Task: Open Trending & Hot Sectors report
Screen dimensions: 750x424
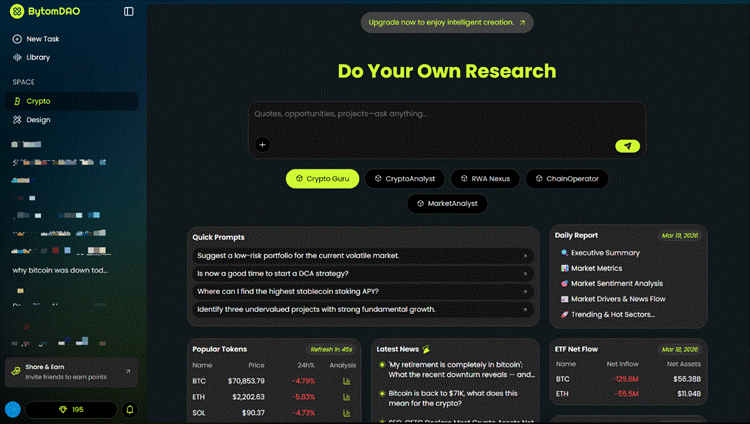Action: (607, 314)
